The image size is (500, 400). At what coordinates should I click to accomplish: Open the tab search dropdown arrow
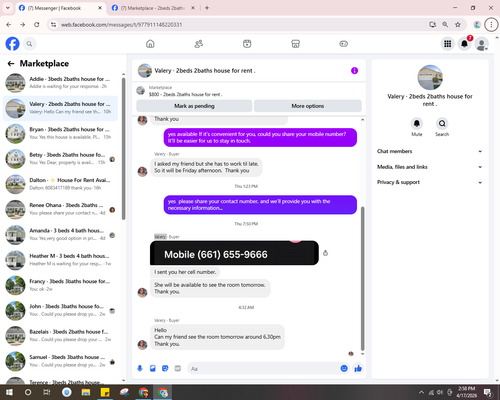coord(8,8)
